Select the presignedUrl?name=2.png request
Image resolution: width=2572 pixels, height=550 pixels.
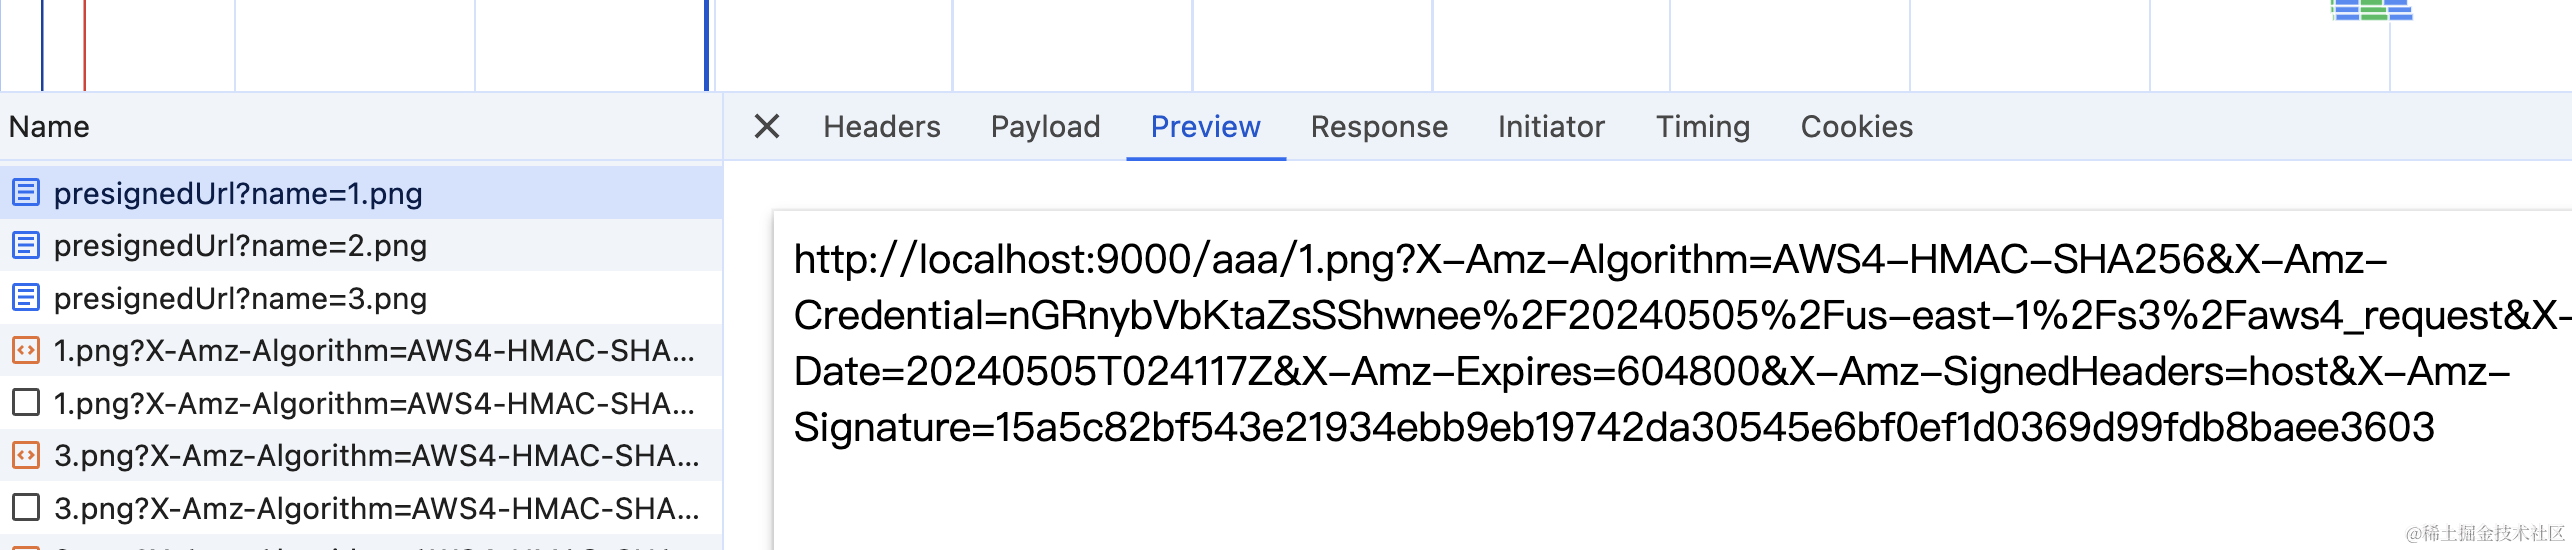coord(240,246)
